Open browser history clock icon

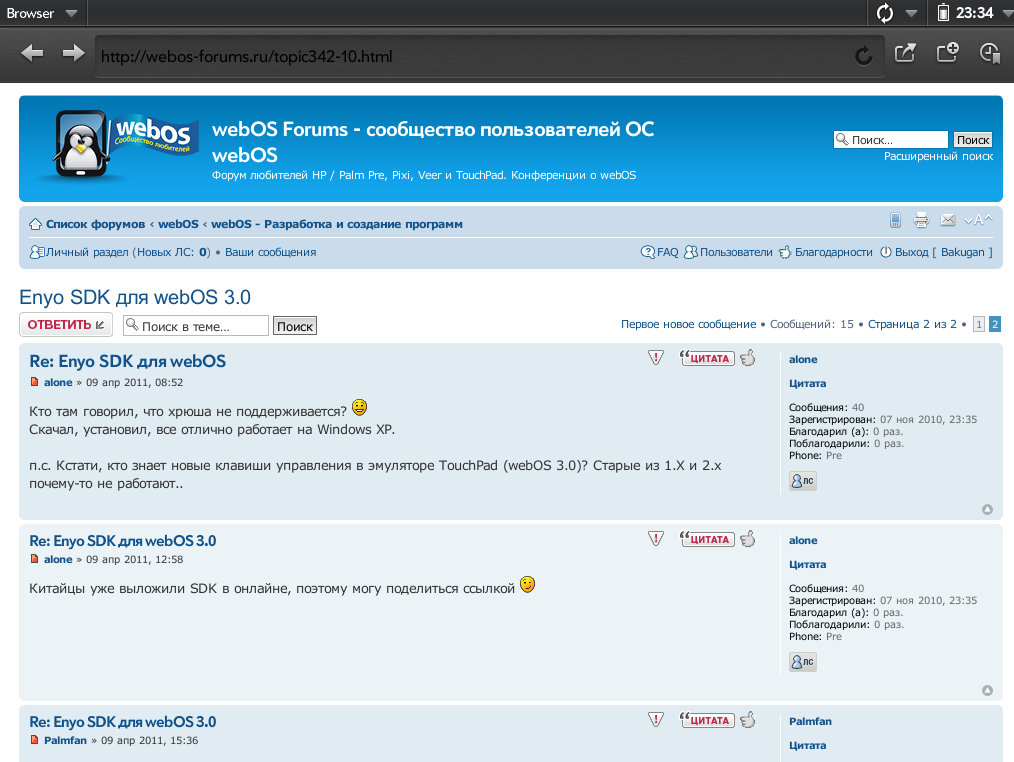tap(990, 54)
